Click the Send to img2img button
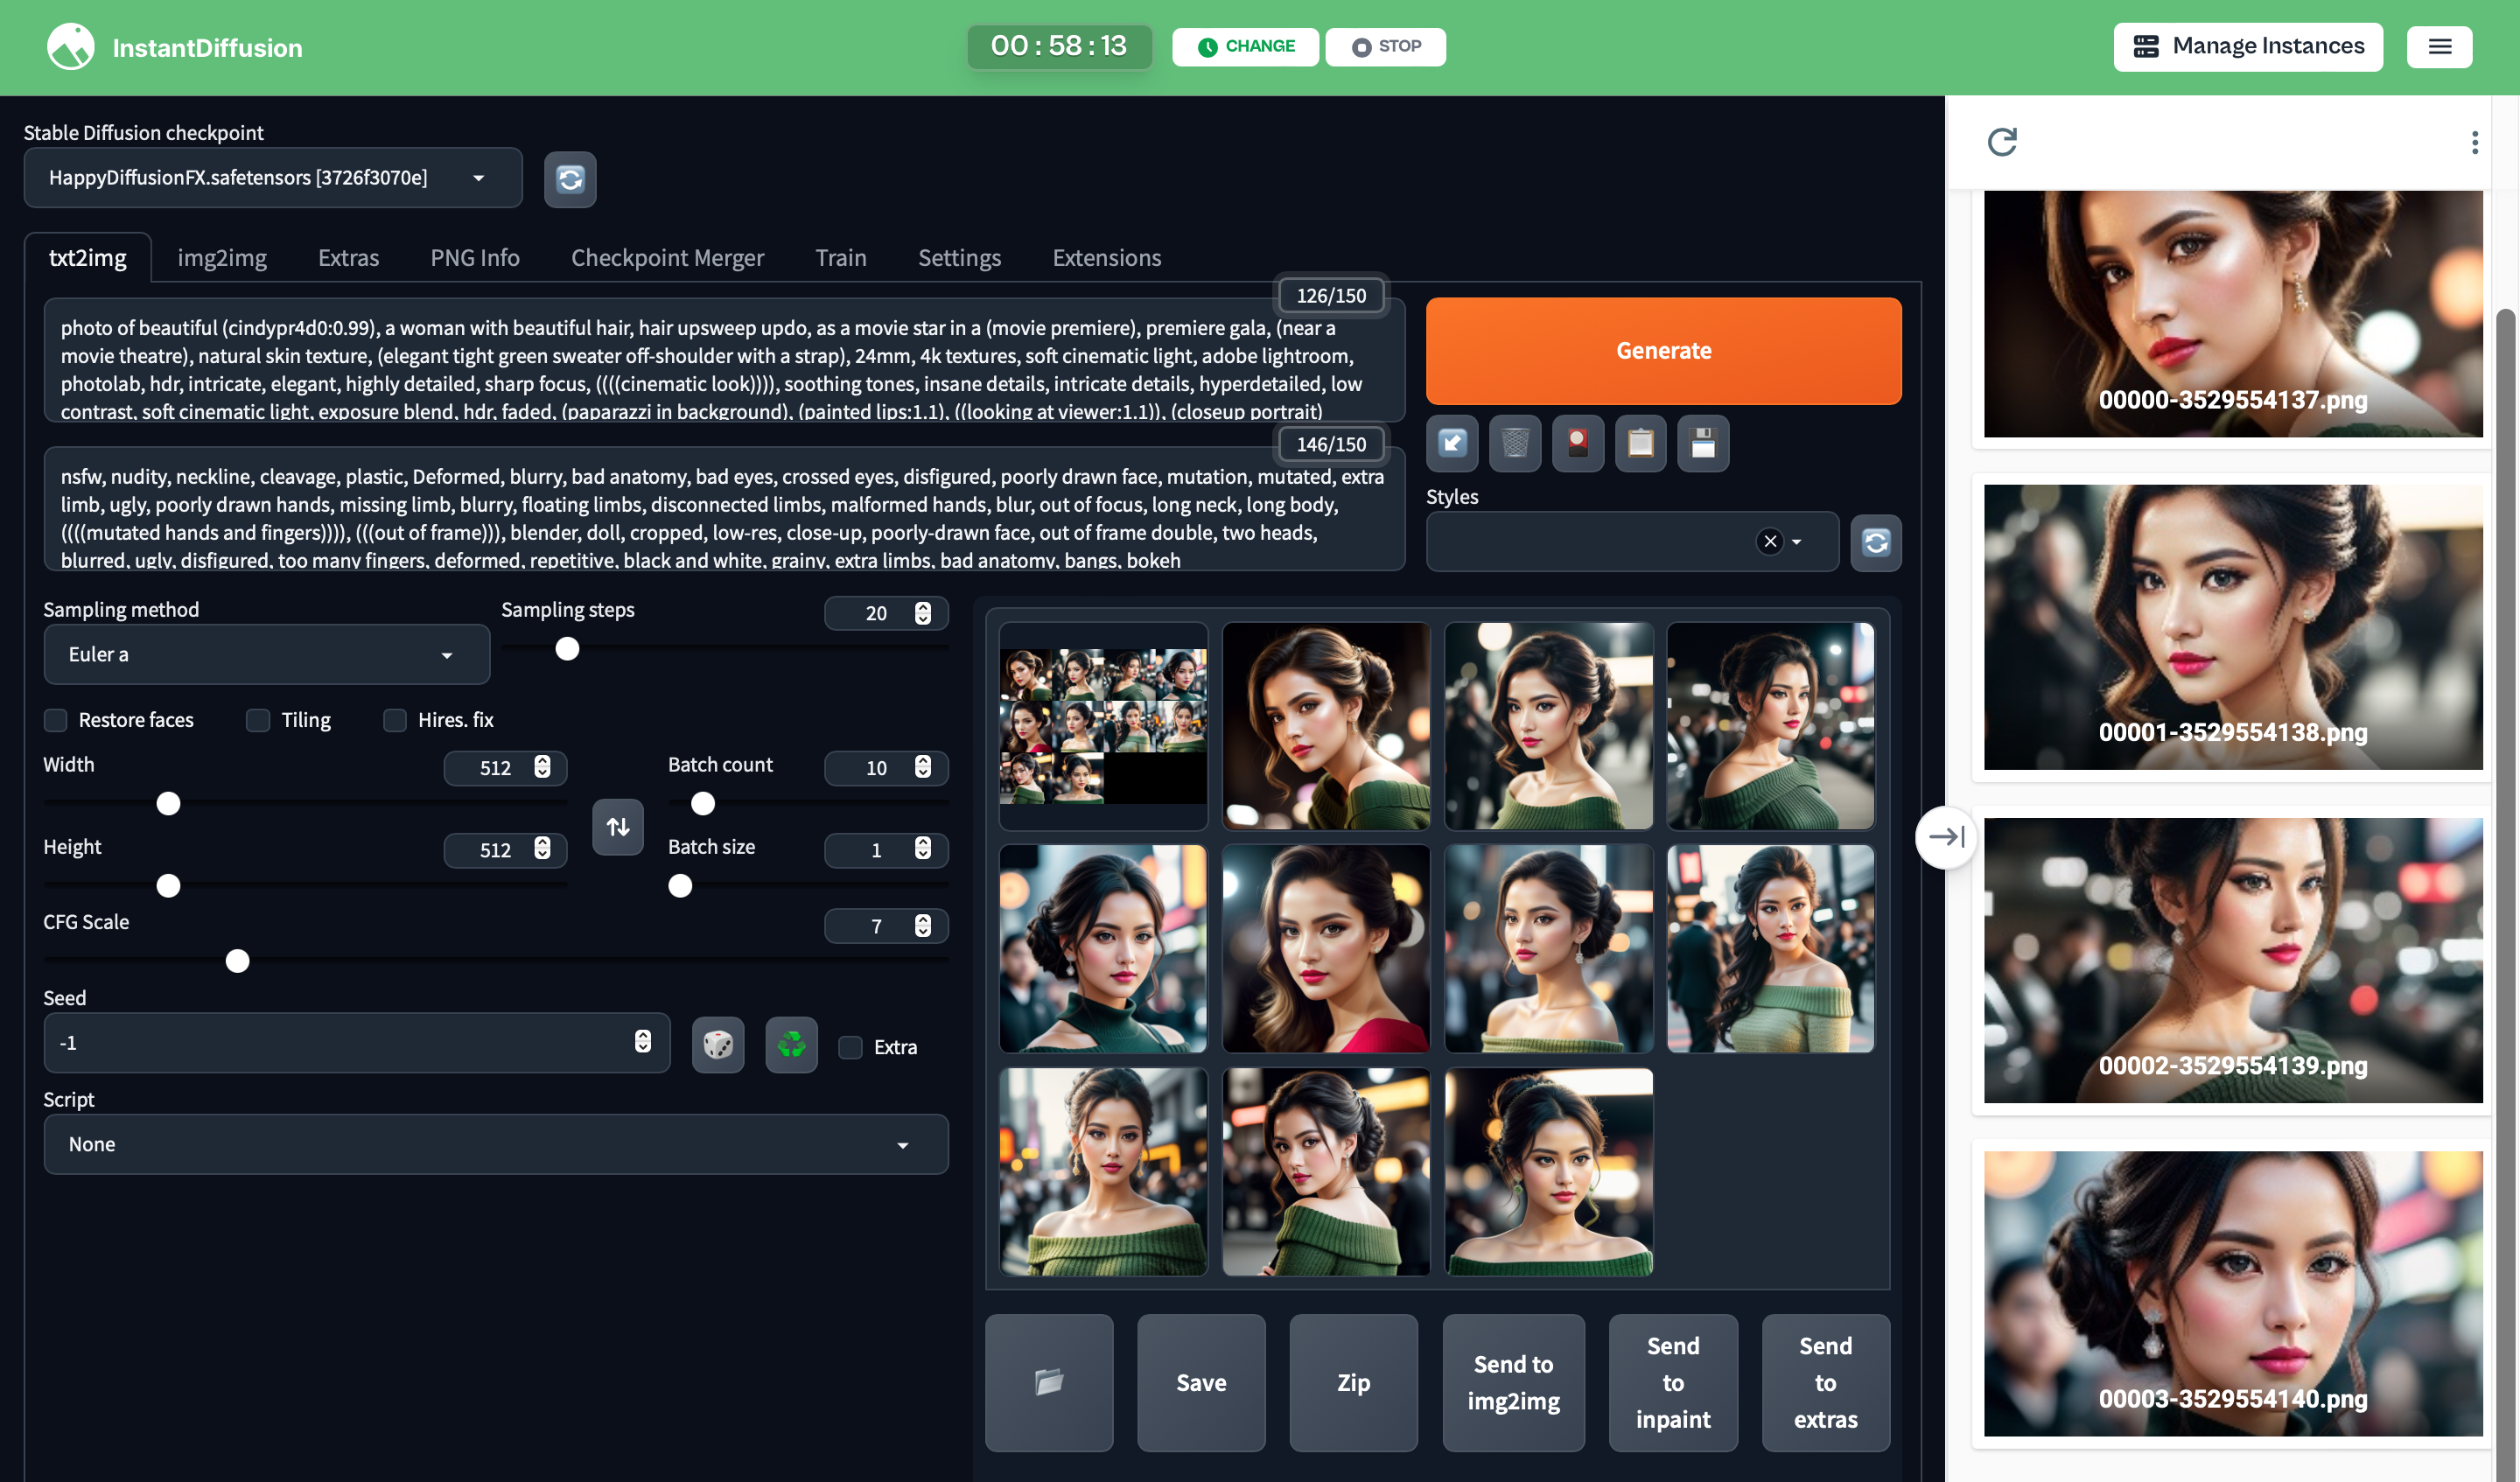The width and height of the screenshot is (2520, 1482). 1512,1382
